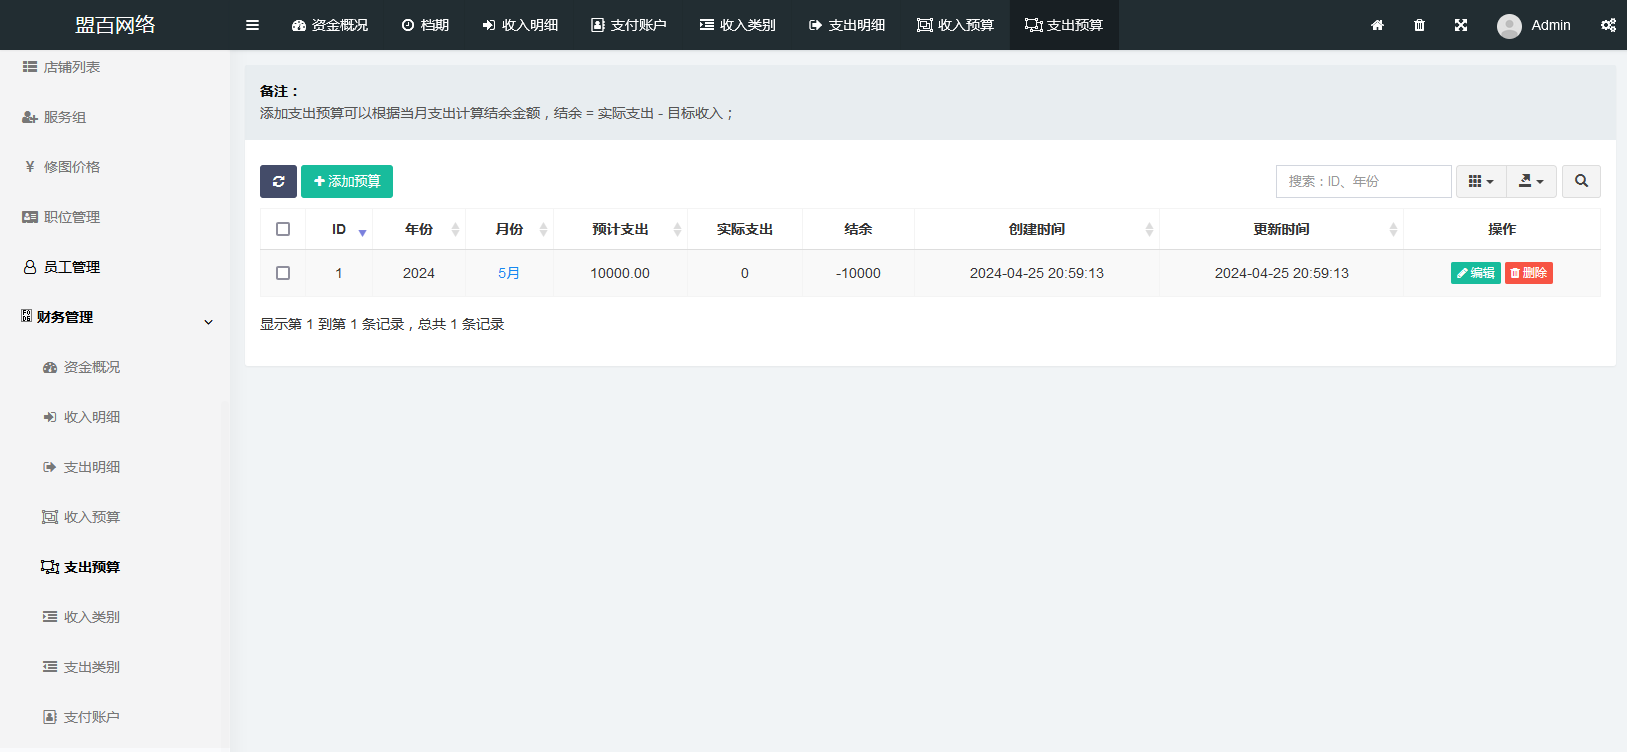The height and width of the screenshot is (752, 1627).
Task: Click the refresh table button
Action: 278,181
